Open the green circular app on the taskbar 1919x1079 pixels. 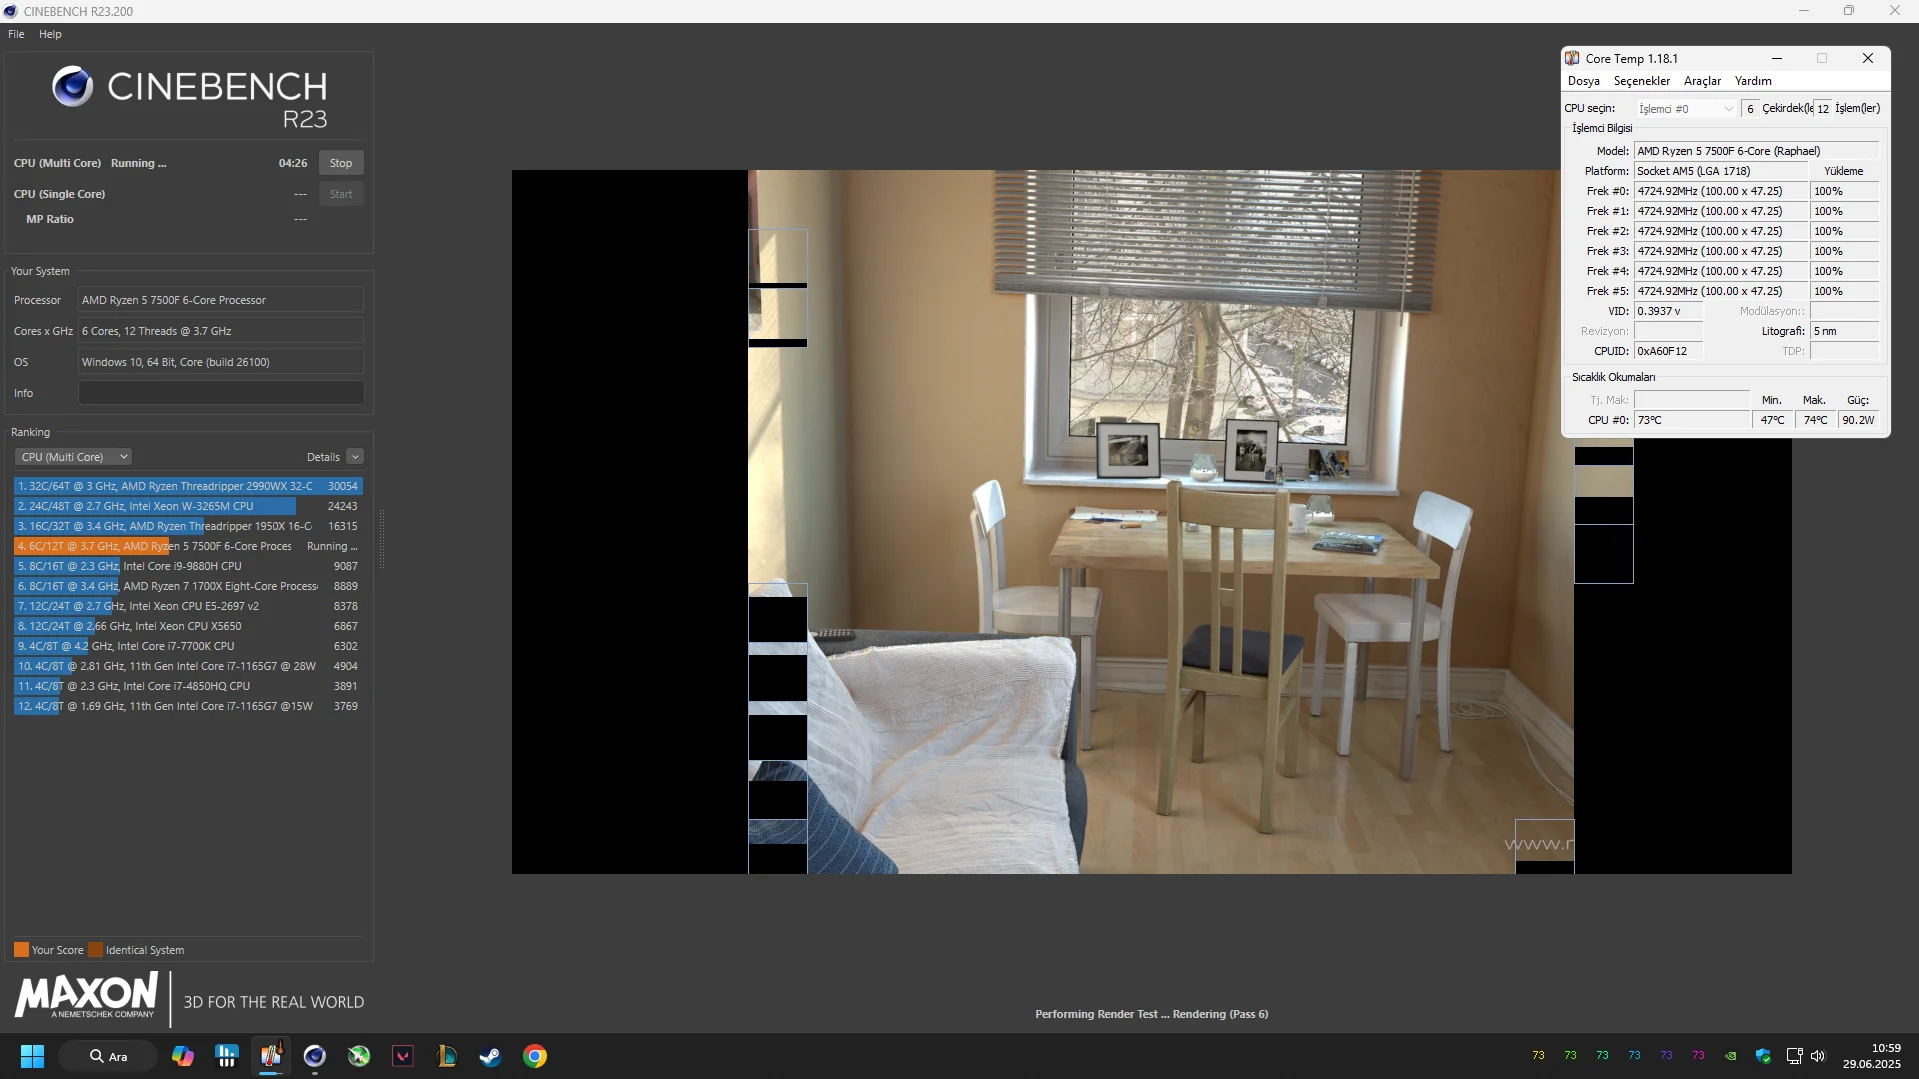(359, 1056)
